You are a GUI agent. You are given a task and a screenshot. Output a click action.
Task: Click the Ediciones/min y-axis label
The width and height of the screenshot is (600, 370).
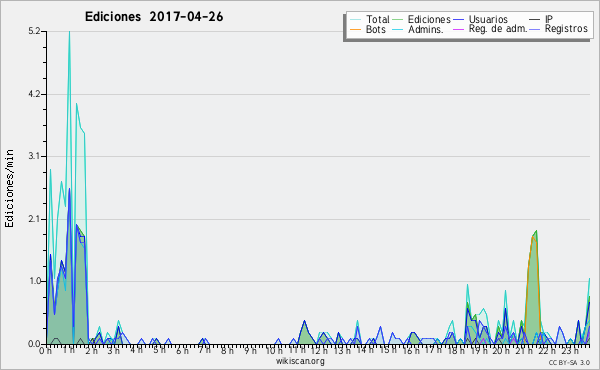(x=9, y=188)
